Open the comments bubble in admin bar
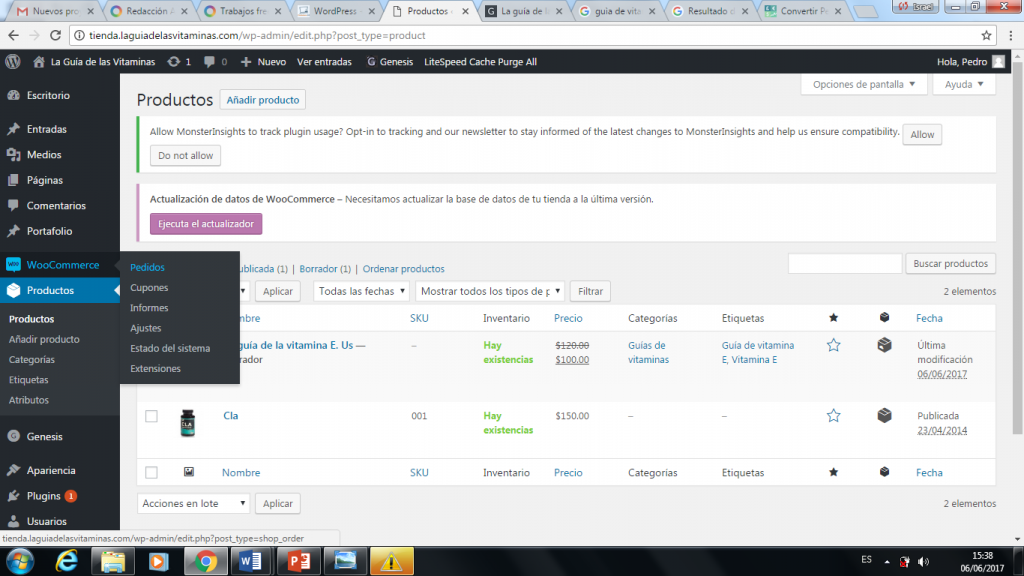This screenshot has width=1024, height=576. [x=209, y=61]
